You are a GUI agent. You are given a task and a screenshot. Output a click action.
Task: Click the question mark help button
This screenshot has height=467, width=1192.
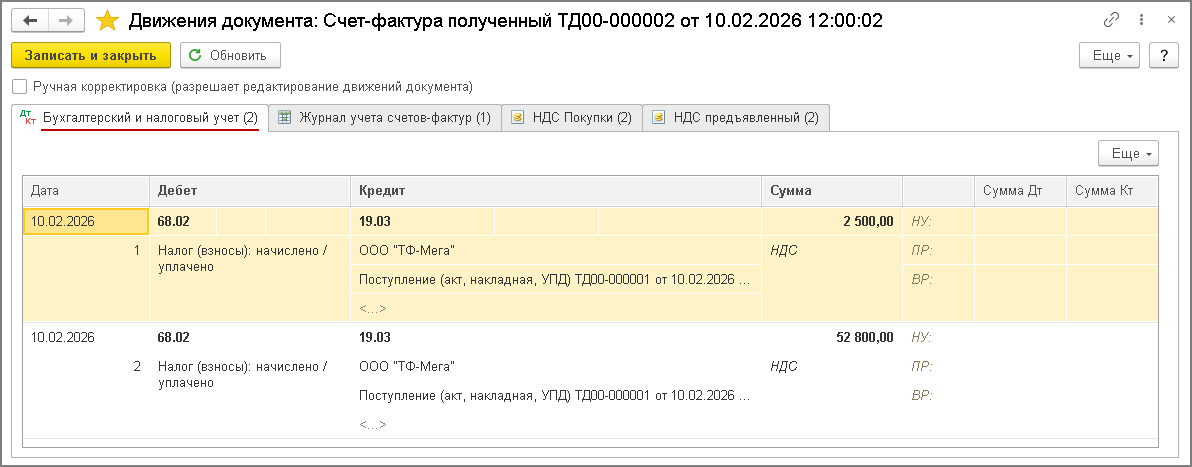click(1163, 56)
